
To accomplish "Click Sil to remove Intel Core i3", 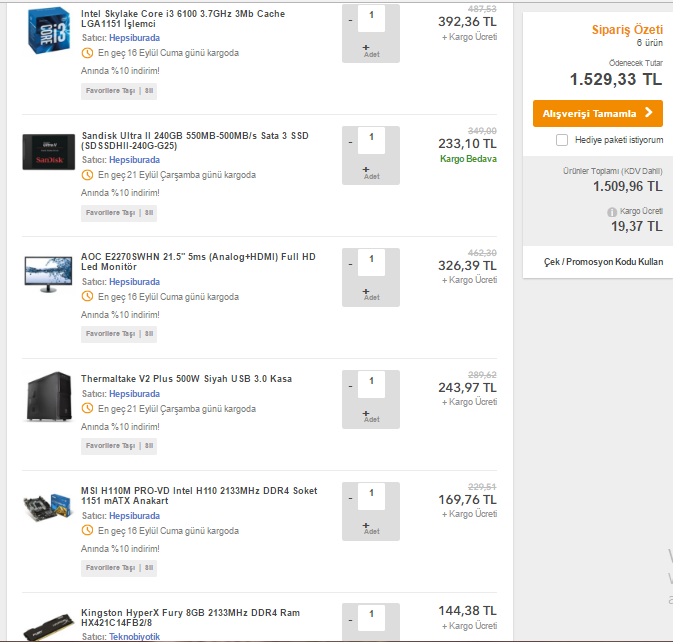I will pyautogui.click(x=149, y=91).
